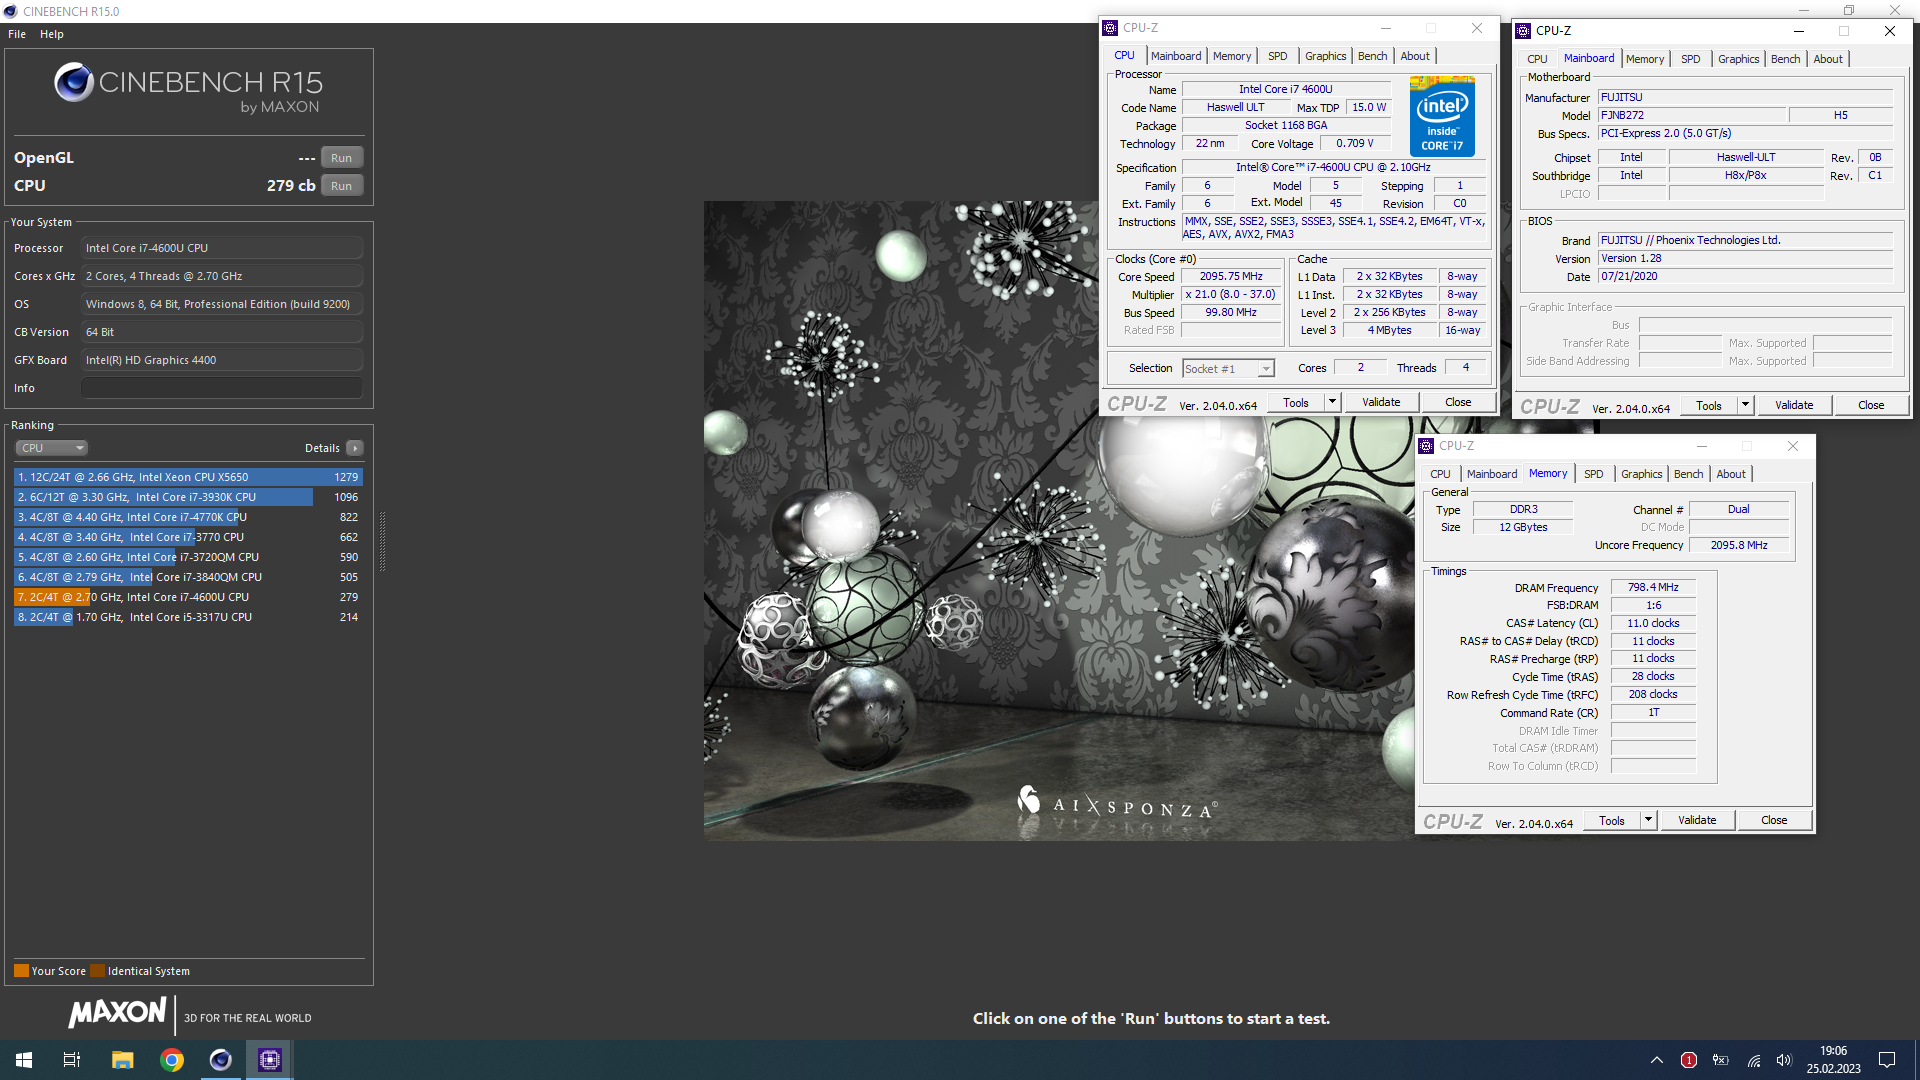The height and width of the screenshot is (1080, 1920).
Task: Select the Xeon X5650 ranking row
Action: click(188, 477)
